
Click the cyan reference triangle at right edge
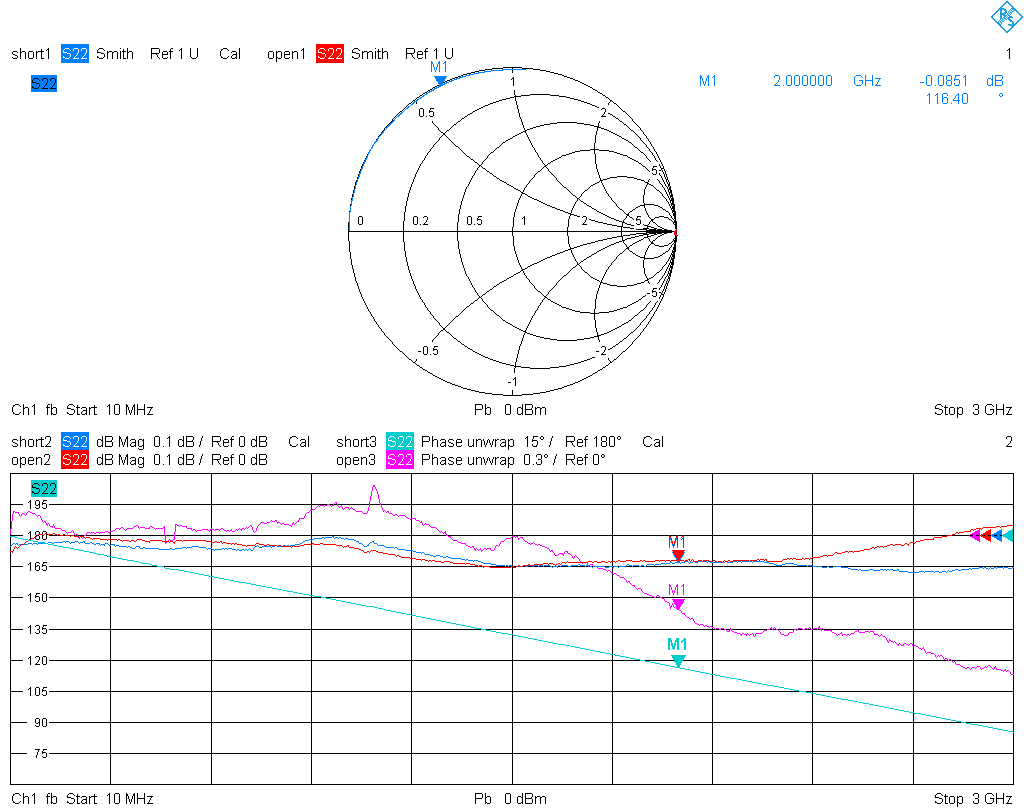(x=1008, y=536)
